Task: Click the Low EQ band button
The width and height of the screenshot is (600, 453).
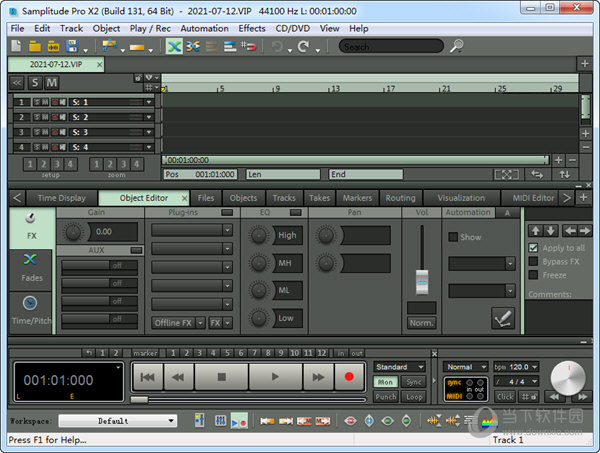Action: tap(286, 318)
